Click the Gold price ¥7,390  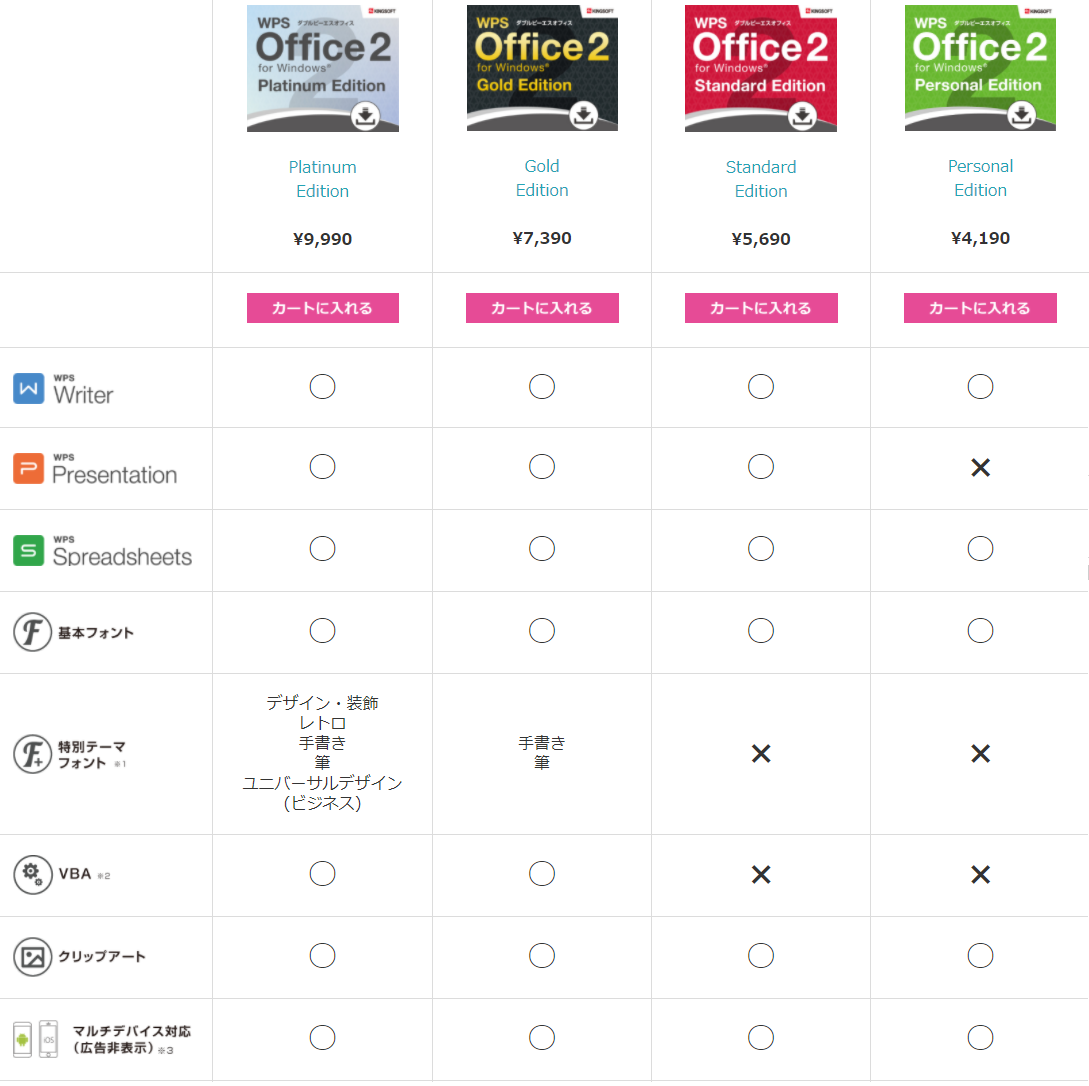click(x=542, y=239)
